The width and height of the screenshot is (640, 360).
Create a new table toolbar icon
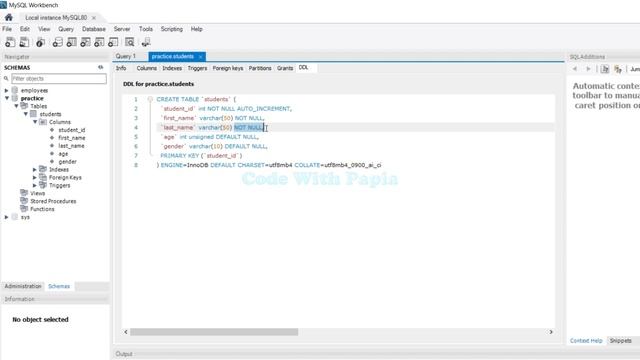(71, 42)
